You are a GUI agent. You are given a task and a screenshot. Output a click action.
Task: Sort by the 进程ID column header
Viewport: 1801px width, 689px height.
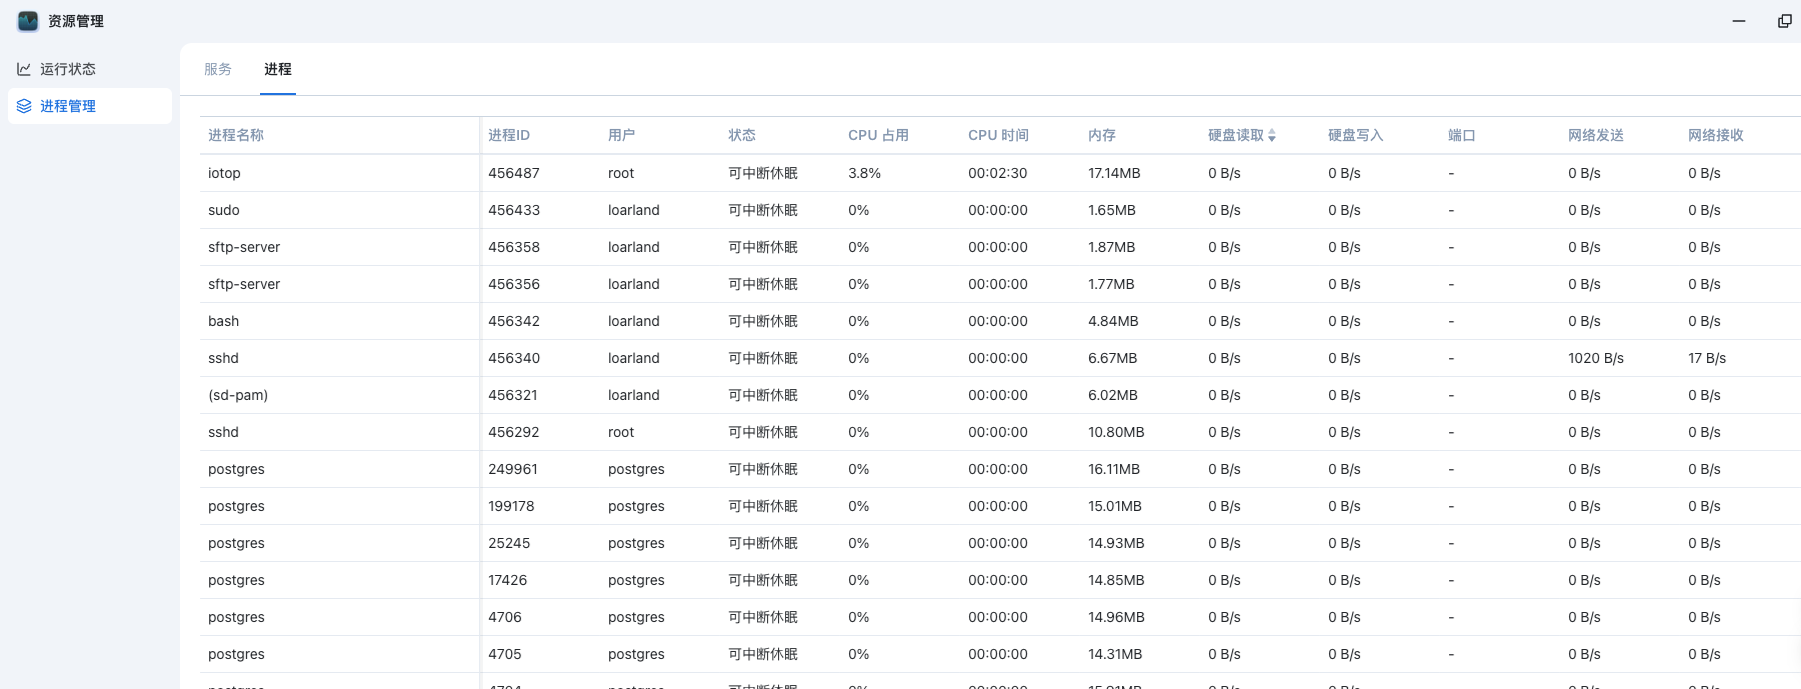click(x=509, y=135)
